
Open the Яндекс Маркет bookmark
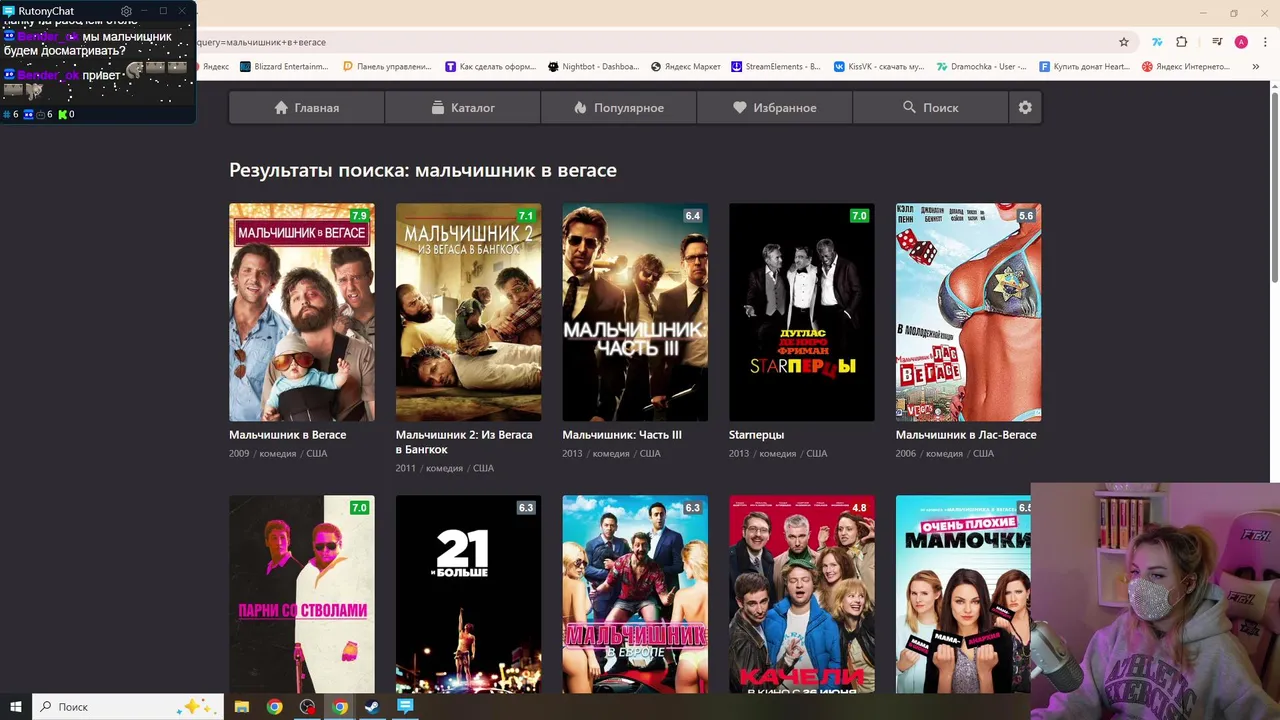(x=686, y=67)
